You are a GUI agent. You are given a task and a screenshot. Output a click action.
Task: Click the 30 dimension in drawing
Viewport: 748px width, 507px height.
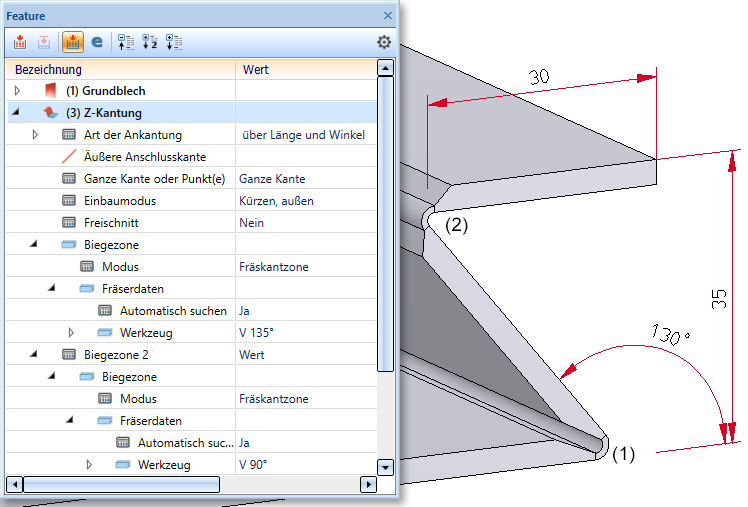coord(539,77)
